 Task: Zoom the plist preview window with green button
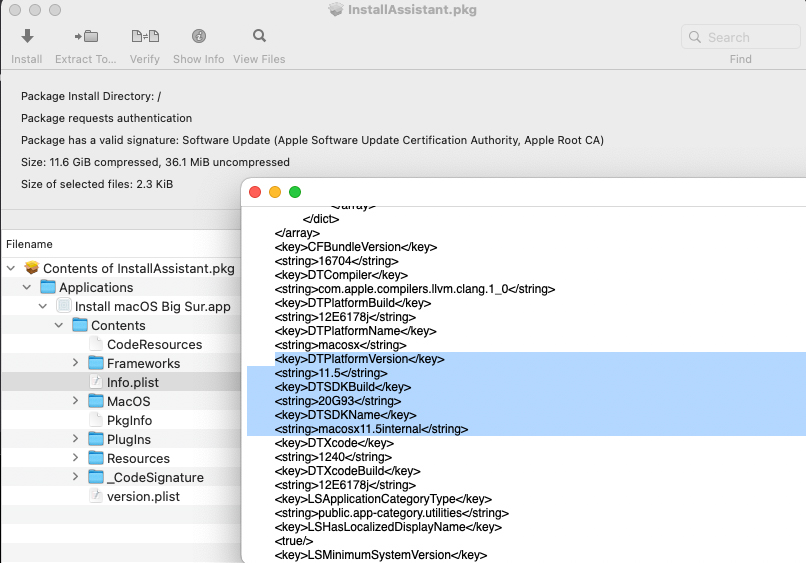point(295,192)
